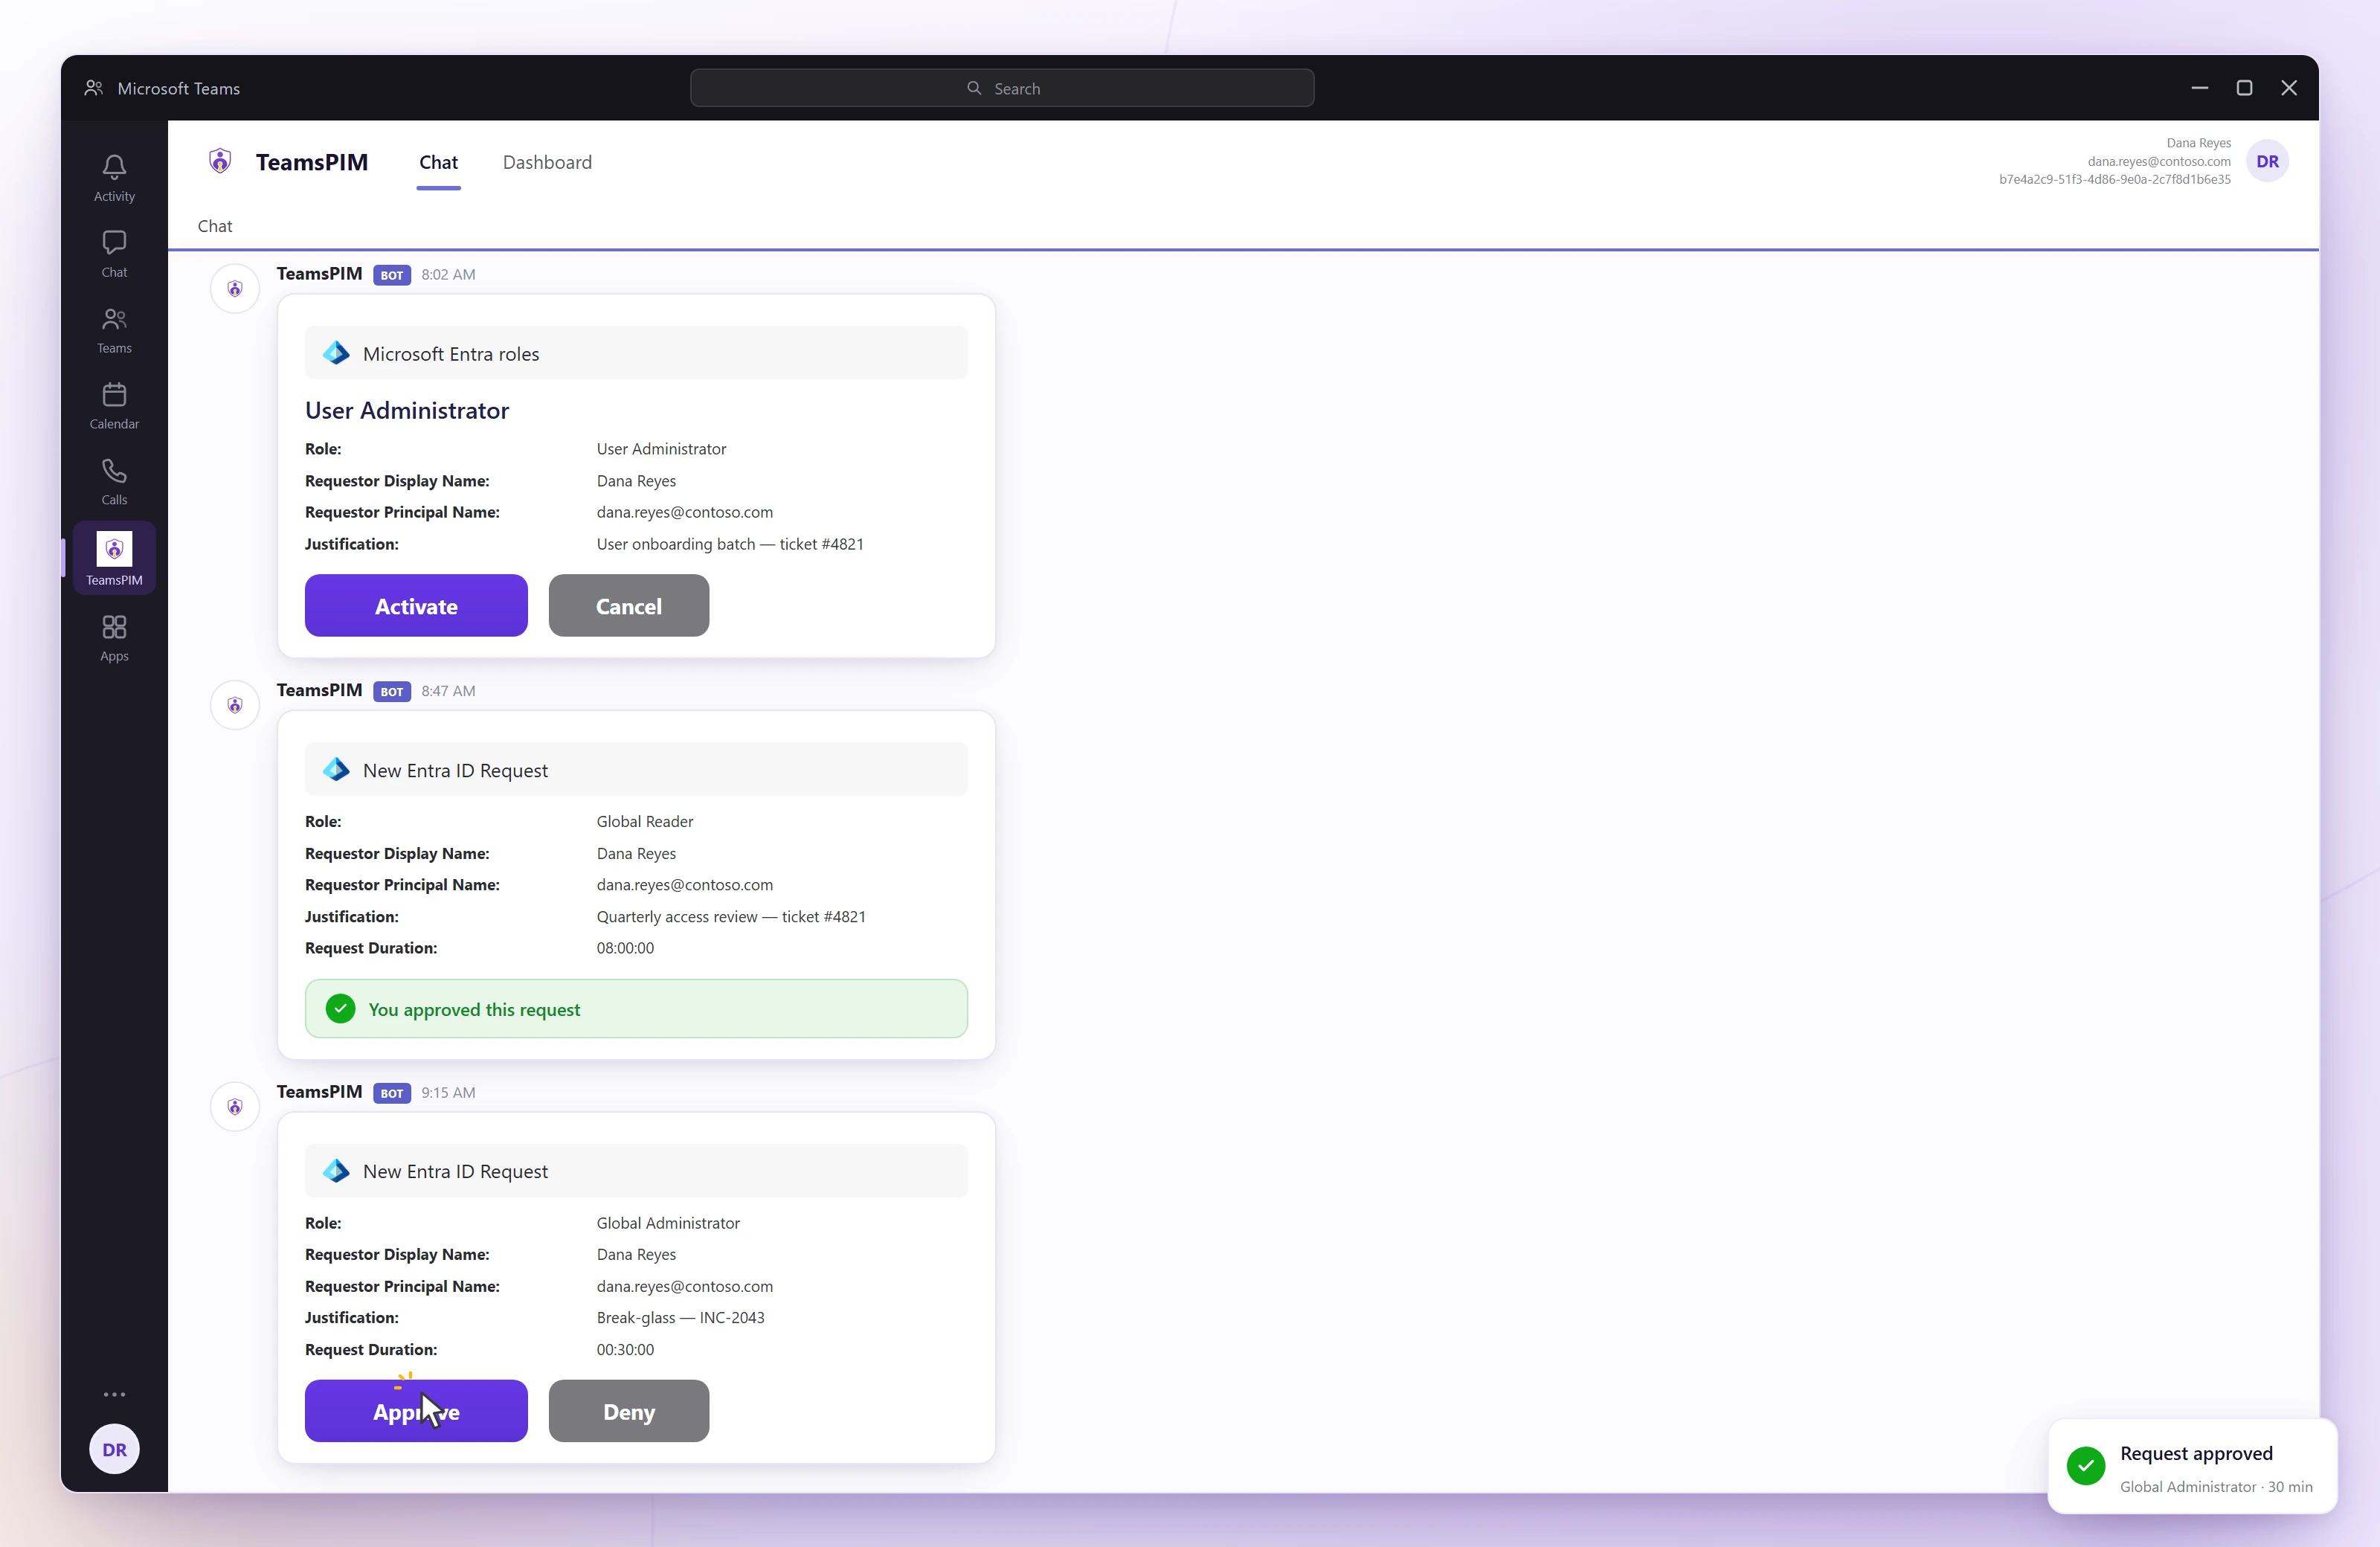This screenshot has width=2380, height=1547.
Task: Close the Microsoft Teams window
Action: (2289, 88)
